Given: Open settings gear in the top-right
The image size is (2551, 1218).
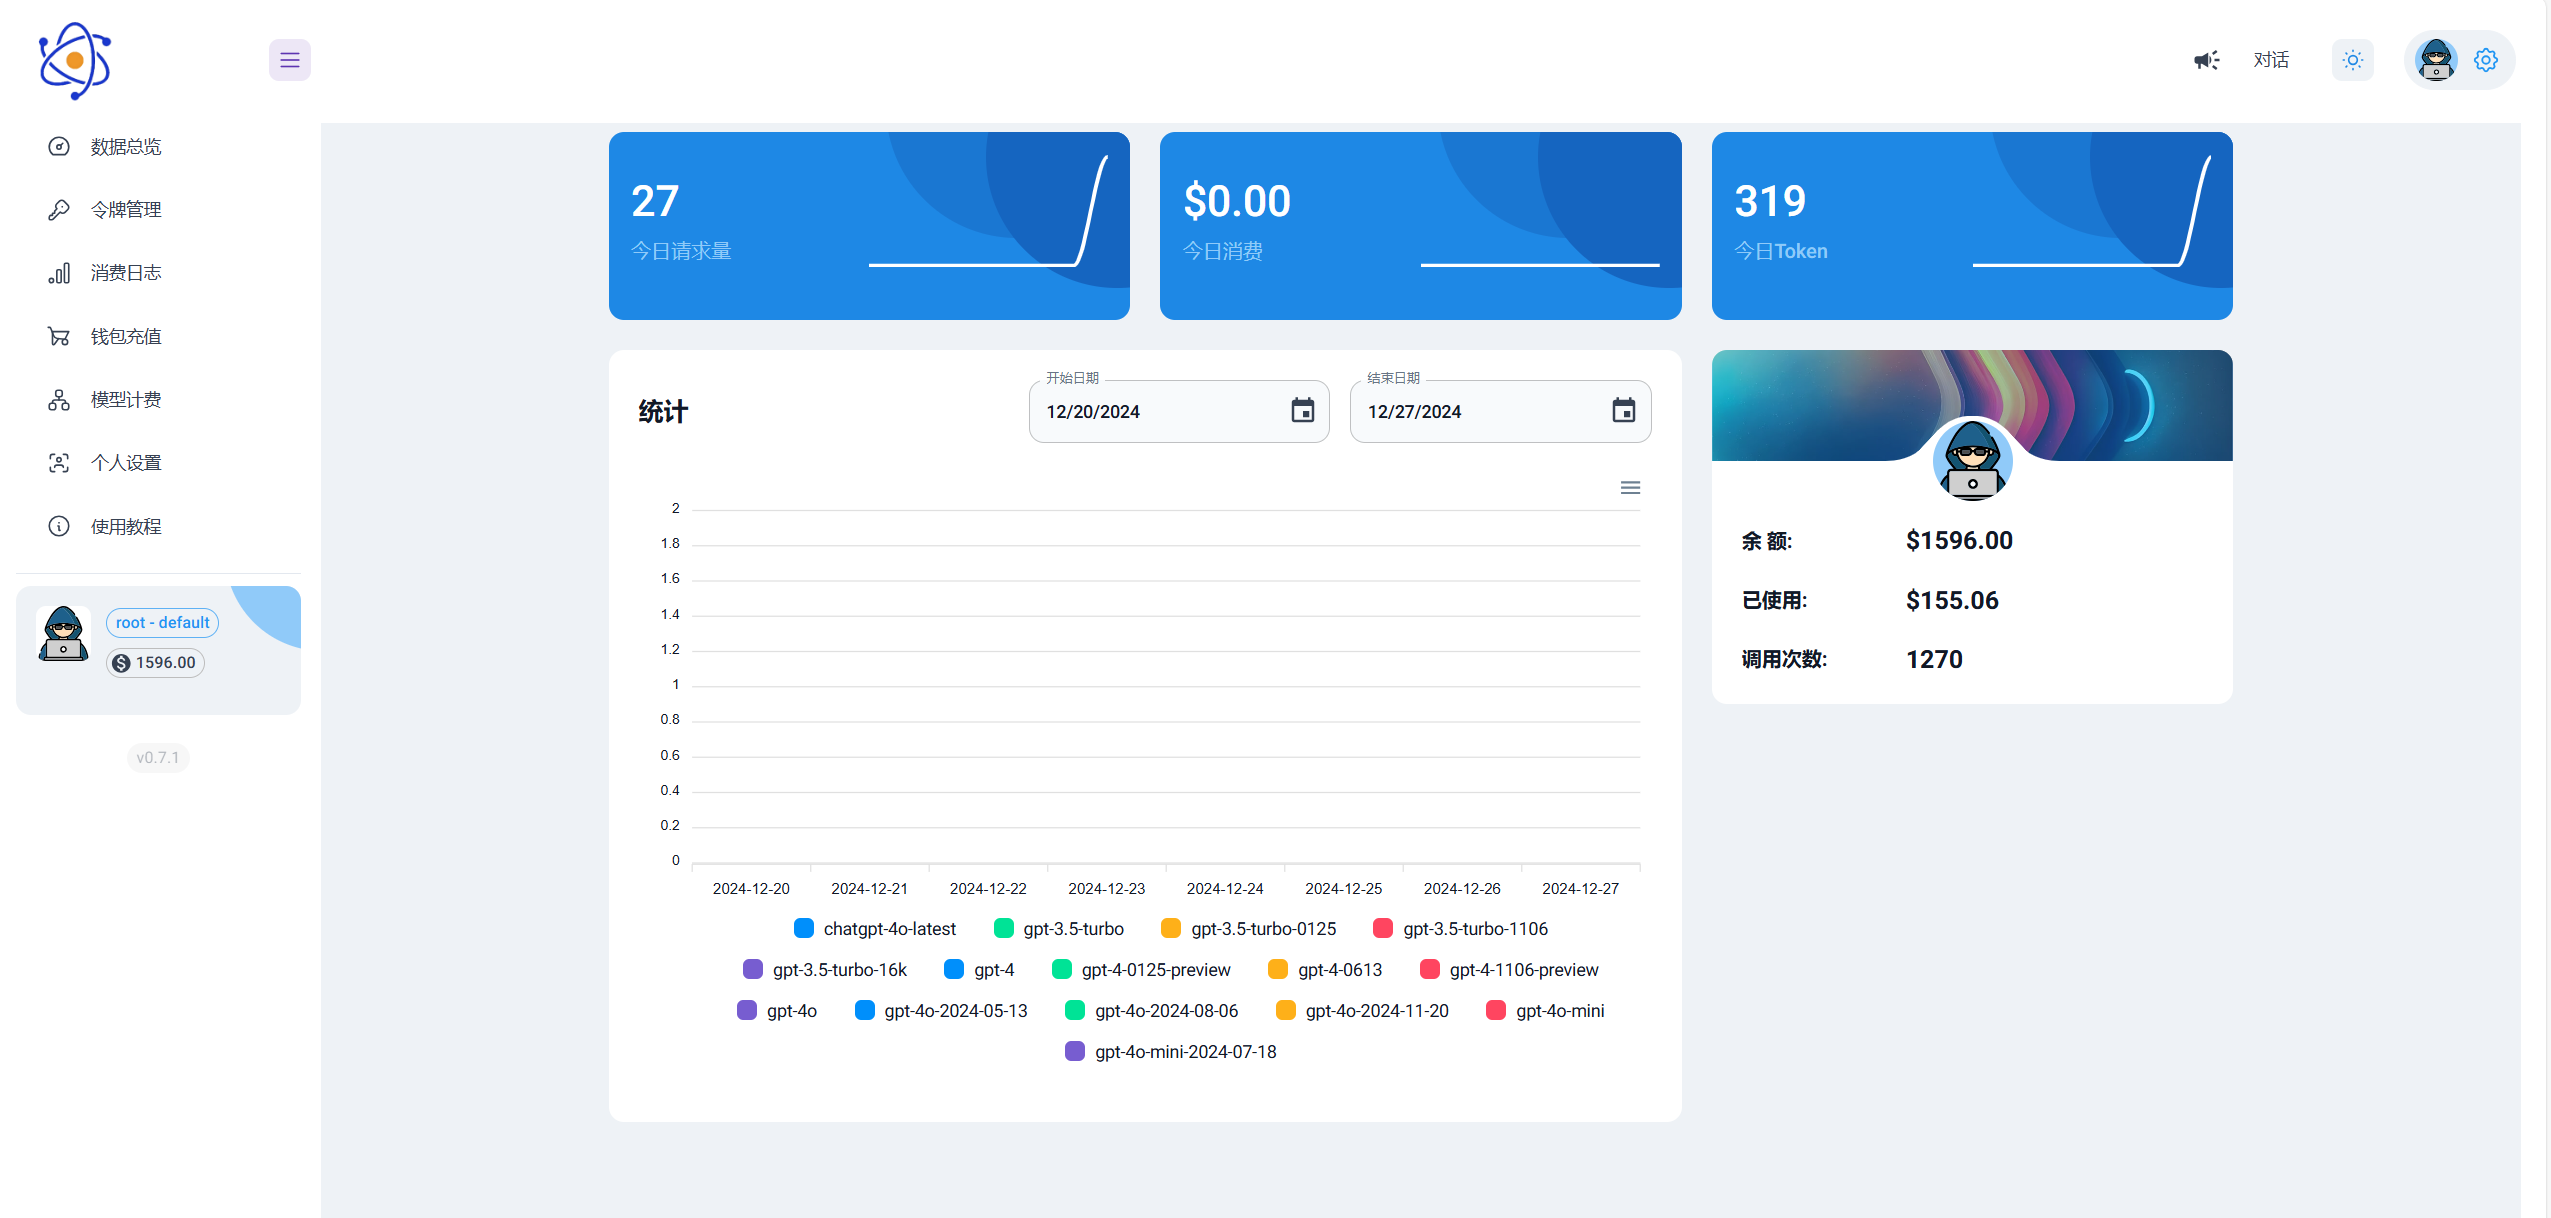Looking at the screenshot, I should click(2486, 60).
